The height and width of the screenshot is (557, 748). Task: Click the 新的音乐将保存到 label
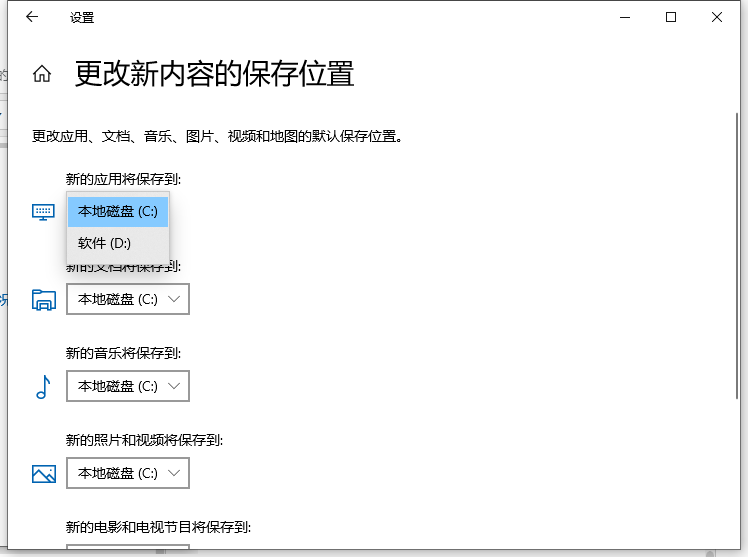tap(123, 353)
